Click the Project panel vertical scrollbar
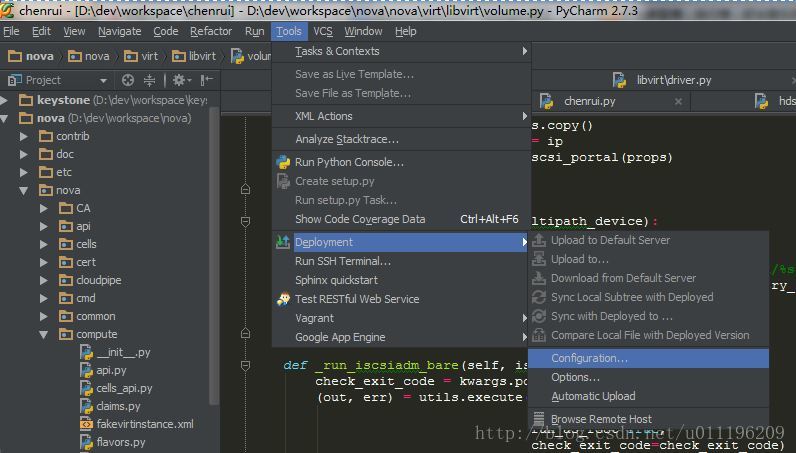The width and height of the screenshot is (796, 453). (x=214, y=256)
